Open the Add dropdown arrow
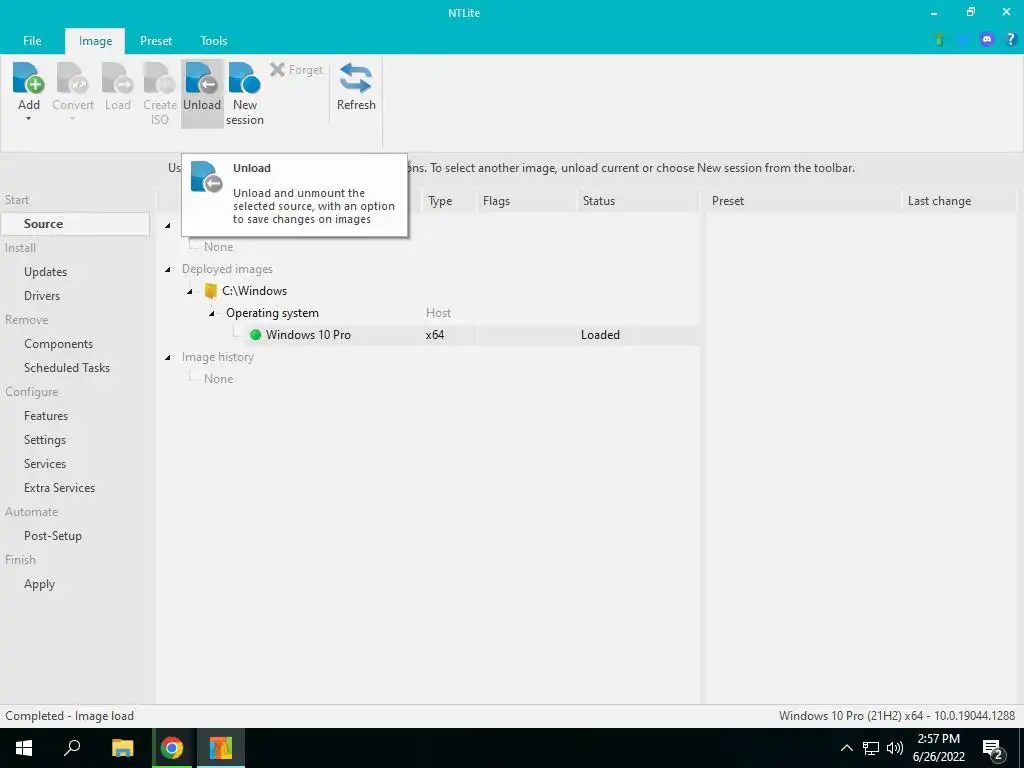 (29, 119)
